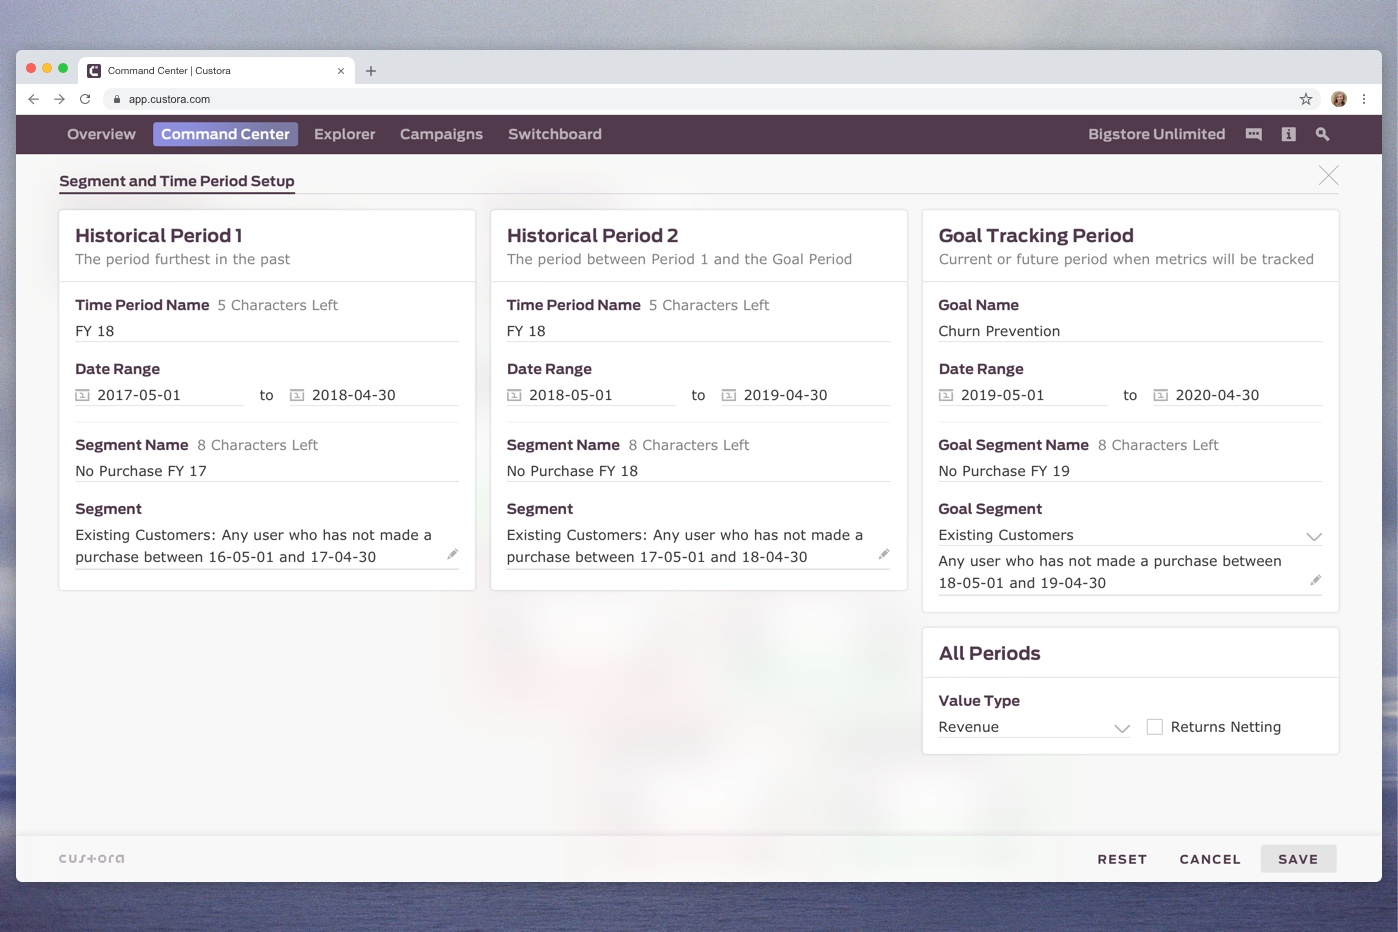Open the browser profile avatar
The height and width of the screenshot is (932, 1398).
1339,99
